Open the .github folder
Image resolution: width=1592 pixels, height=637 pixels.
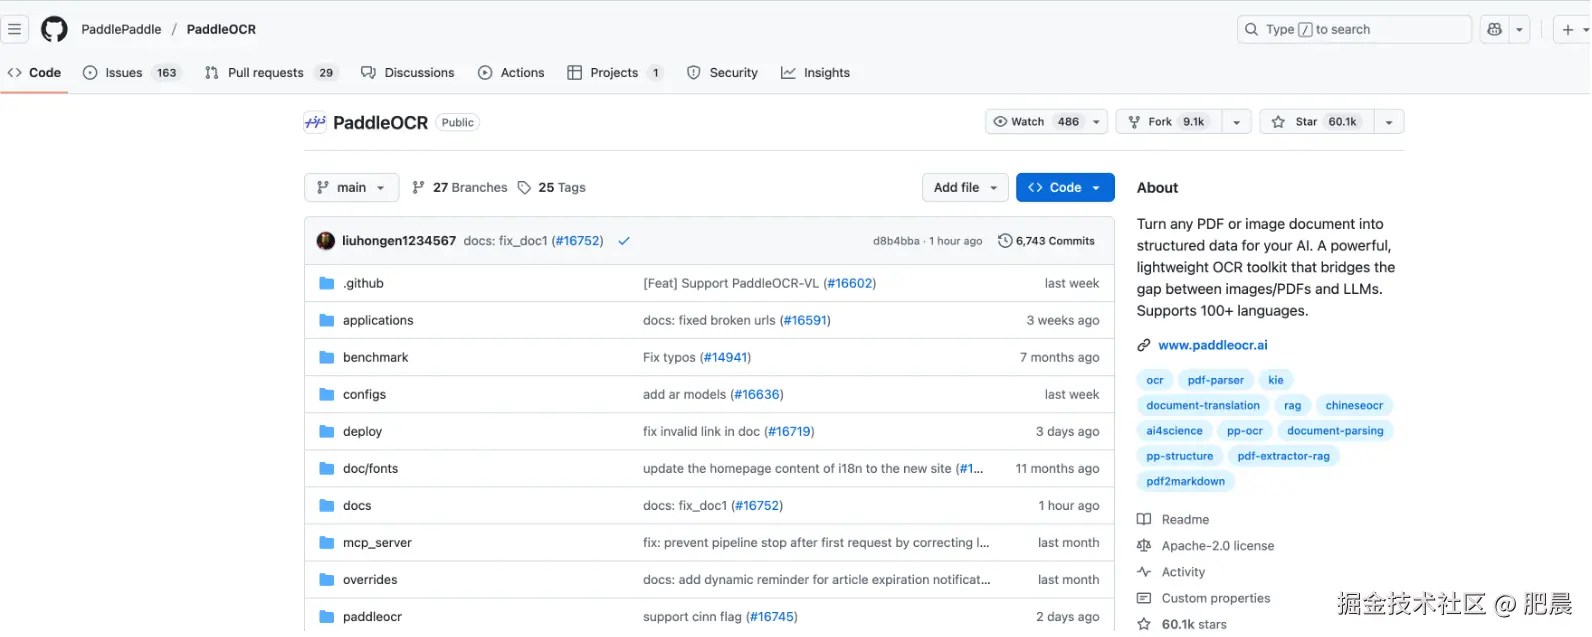pyautogui.click(x=363, y=284)
